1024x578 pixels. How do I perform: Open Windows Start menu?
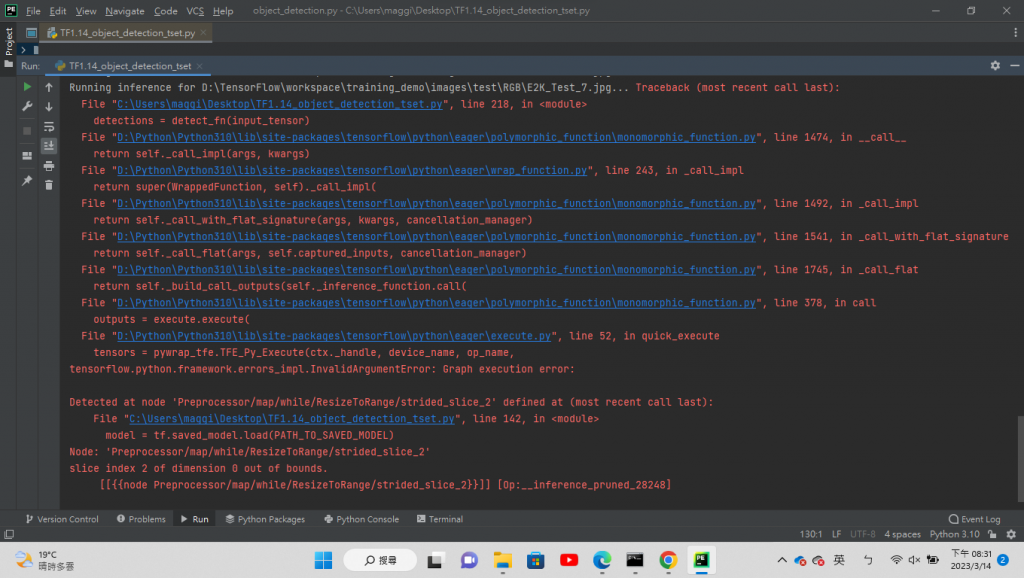click(x=323, y=560)
